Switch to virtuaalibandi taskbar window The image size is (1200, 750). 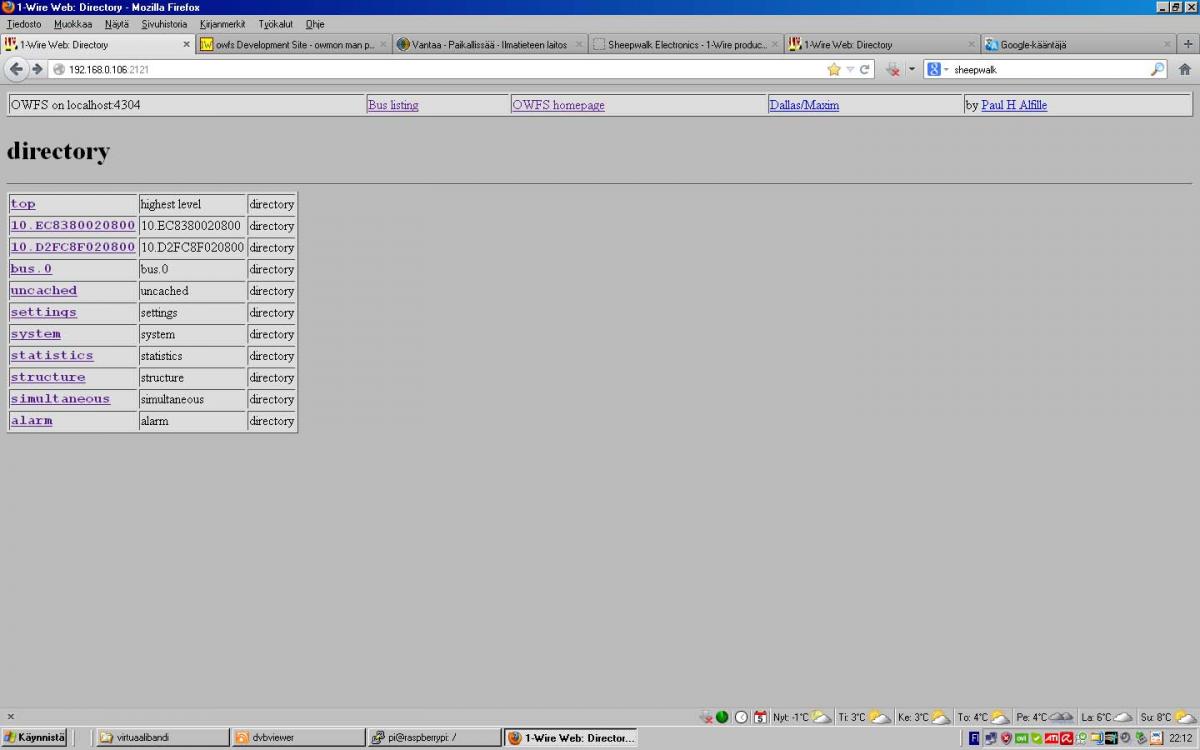click(x=163, y=738)
